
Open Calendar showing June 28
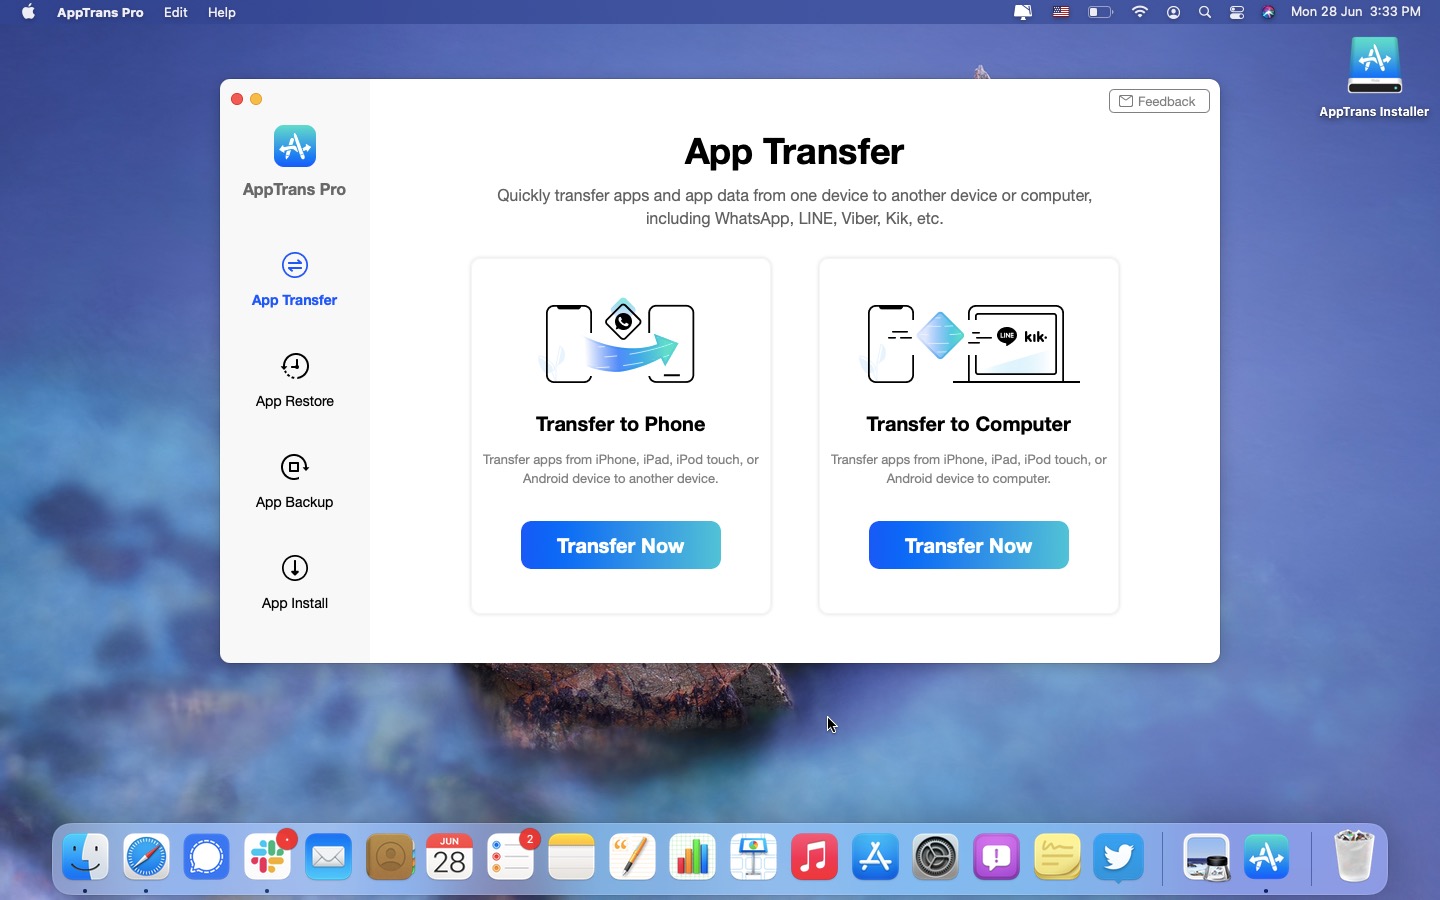pyautogui.click(x=450, y=858)
